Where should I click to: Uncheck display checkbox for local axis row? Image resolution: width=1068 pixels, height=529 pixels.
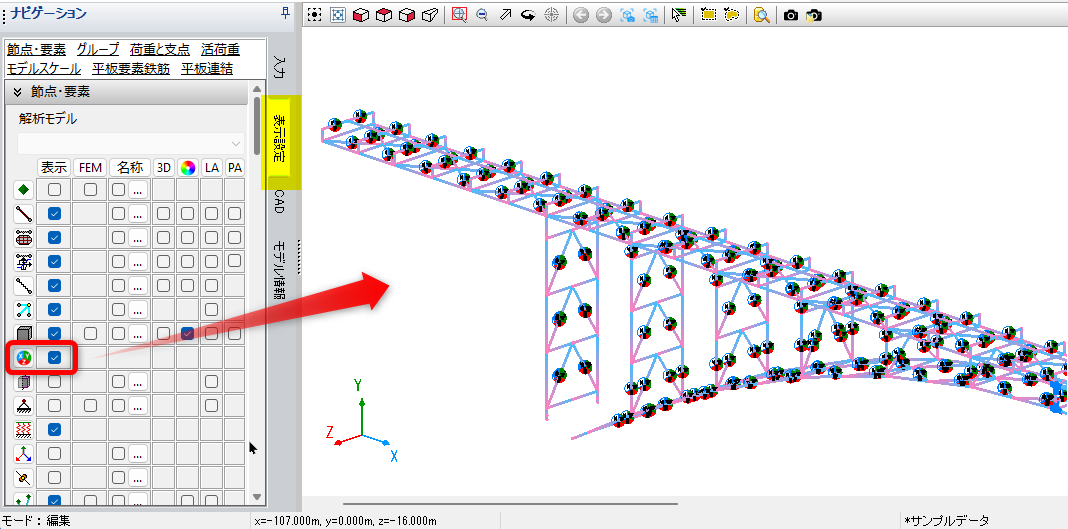pyautogui.click(x=54, y=357)
